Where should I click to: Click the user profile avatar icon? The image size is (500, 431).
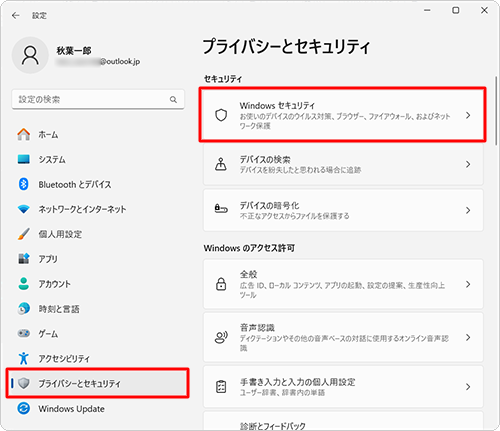point(30,55)
